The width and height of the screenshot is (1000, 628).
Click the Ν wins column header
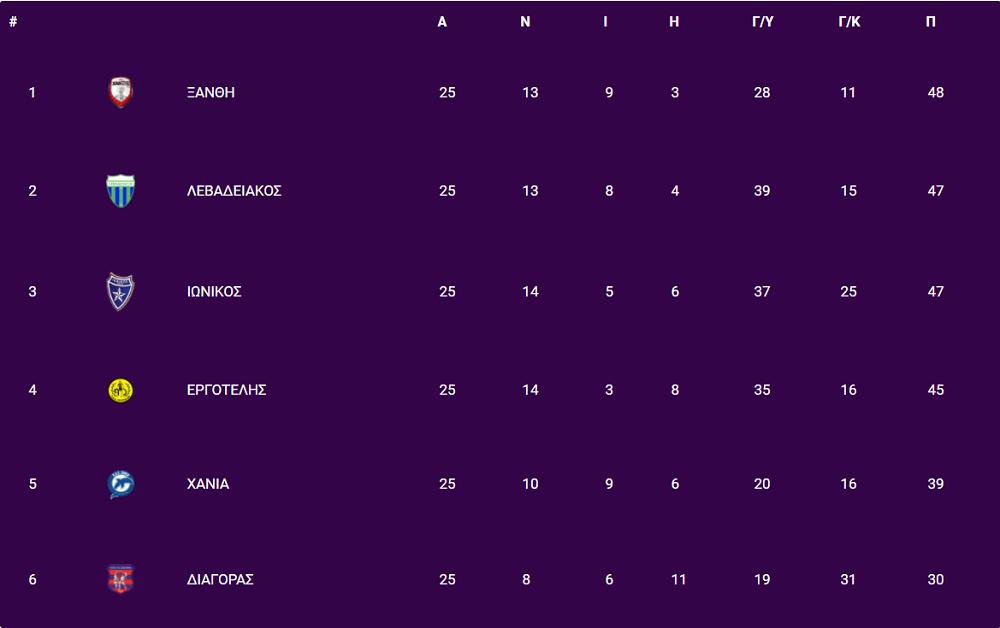[525, 22]
